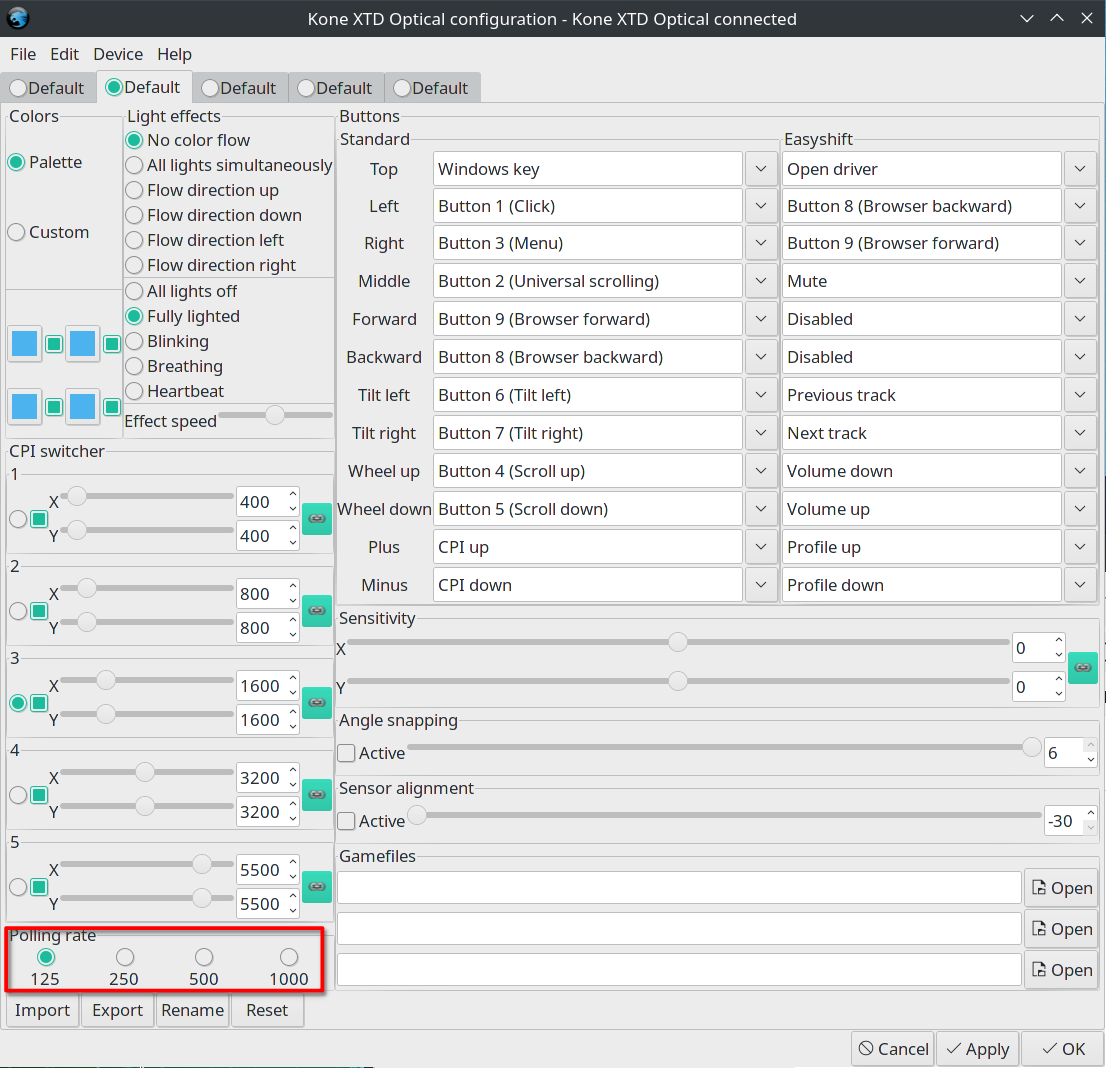Expand Easyshift Profile down dropdown
This screenshot has height=1068, width=1106.
coord(1080,585)
